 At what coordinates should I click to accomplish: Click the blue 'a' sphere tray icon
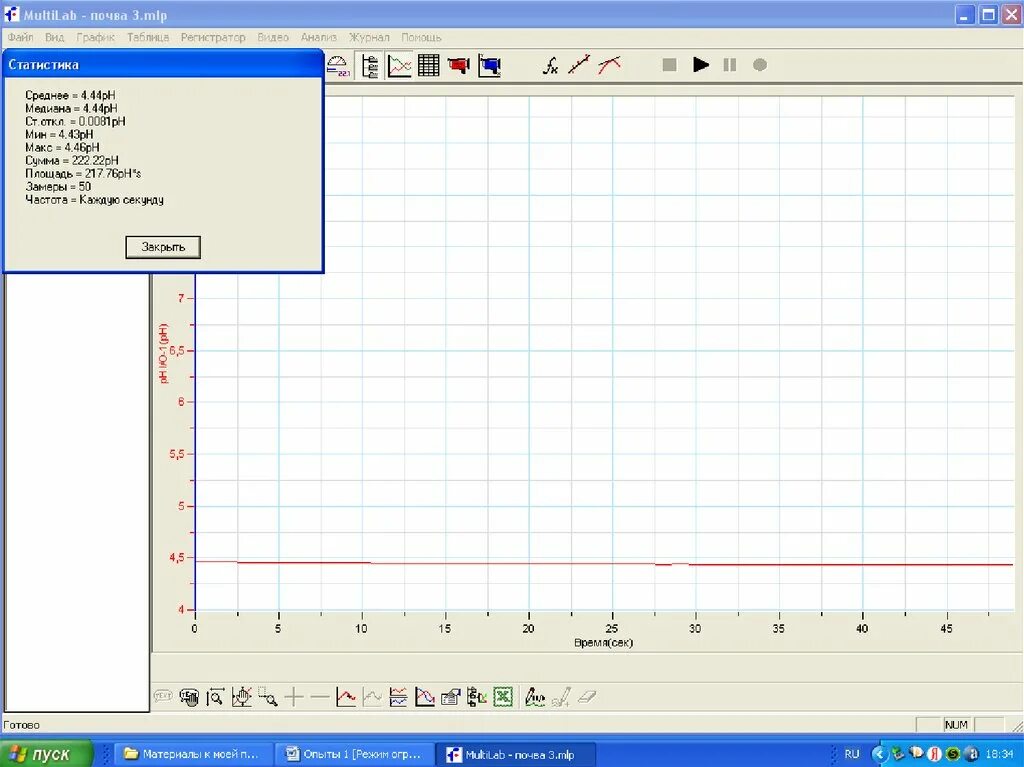[971, 754]
